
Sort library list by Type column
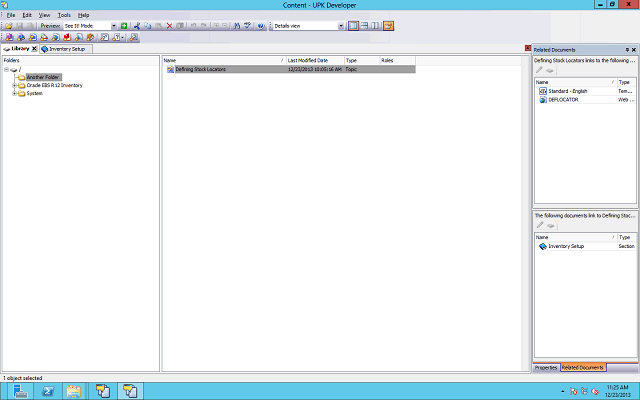point(362,60)
